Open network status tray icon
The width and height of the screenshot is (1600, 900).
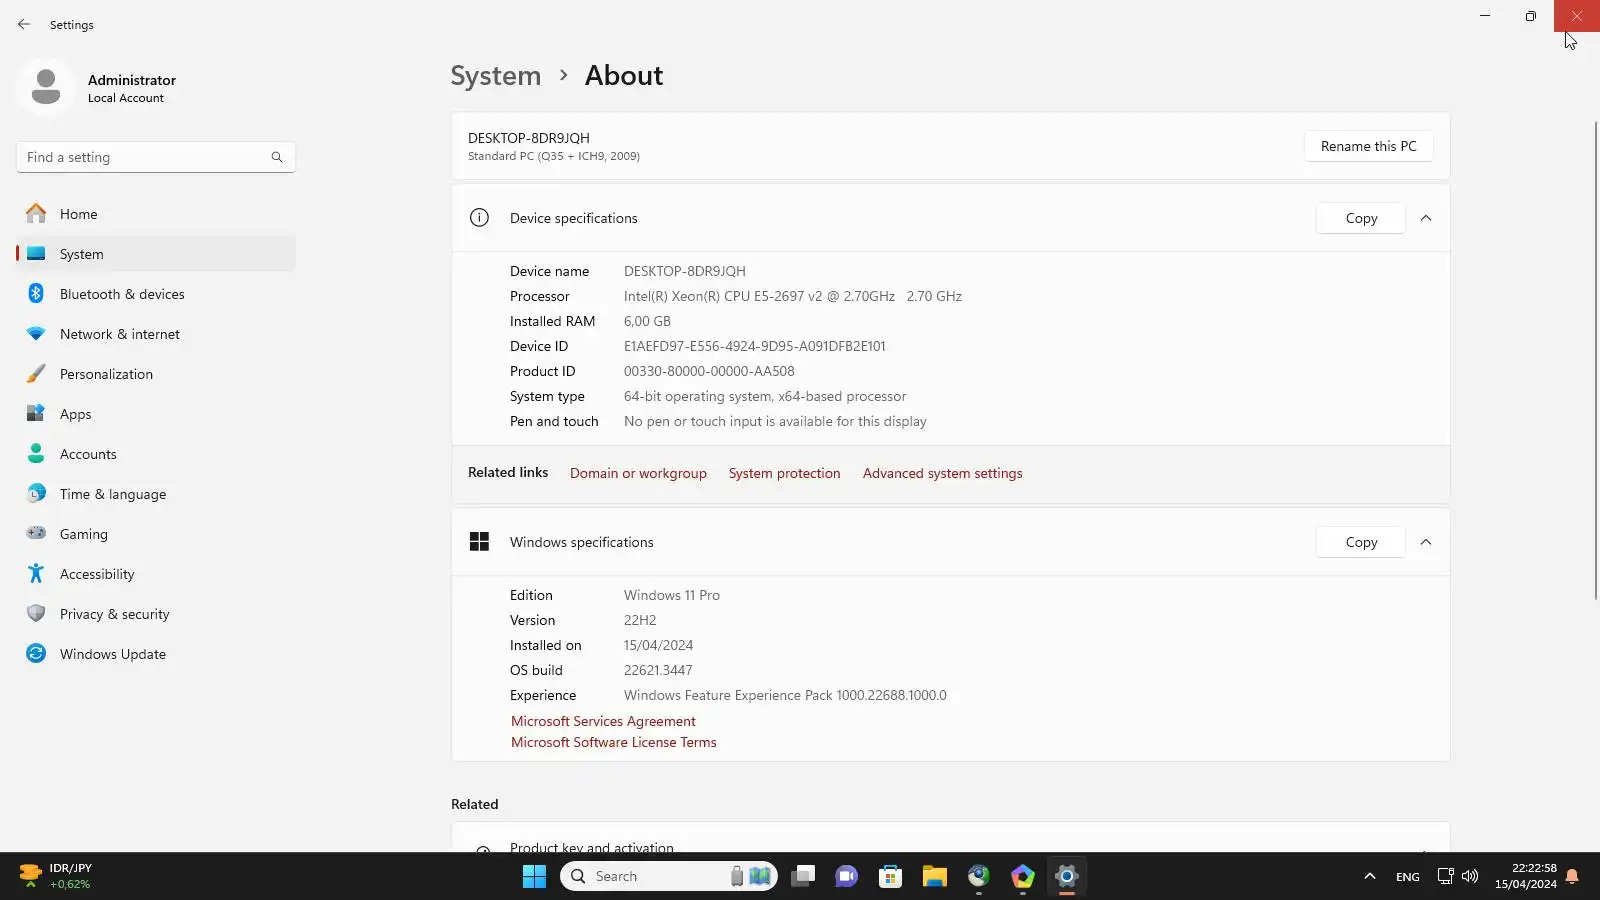coord(1445,876)
